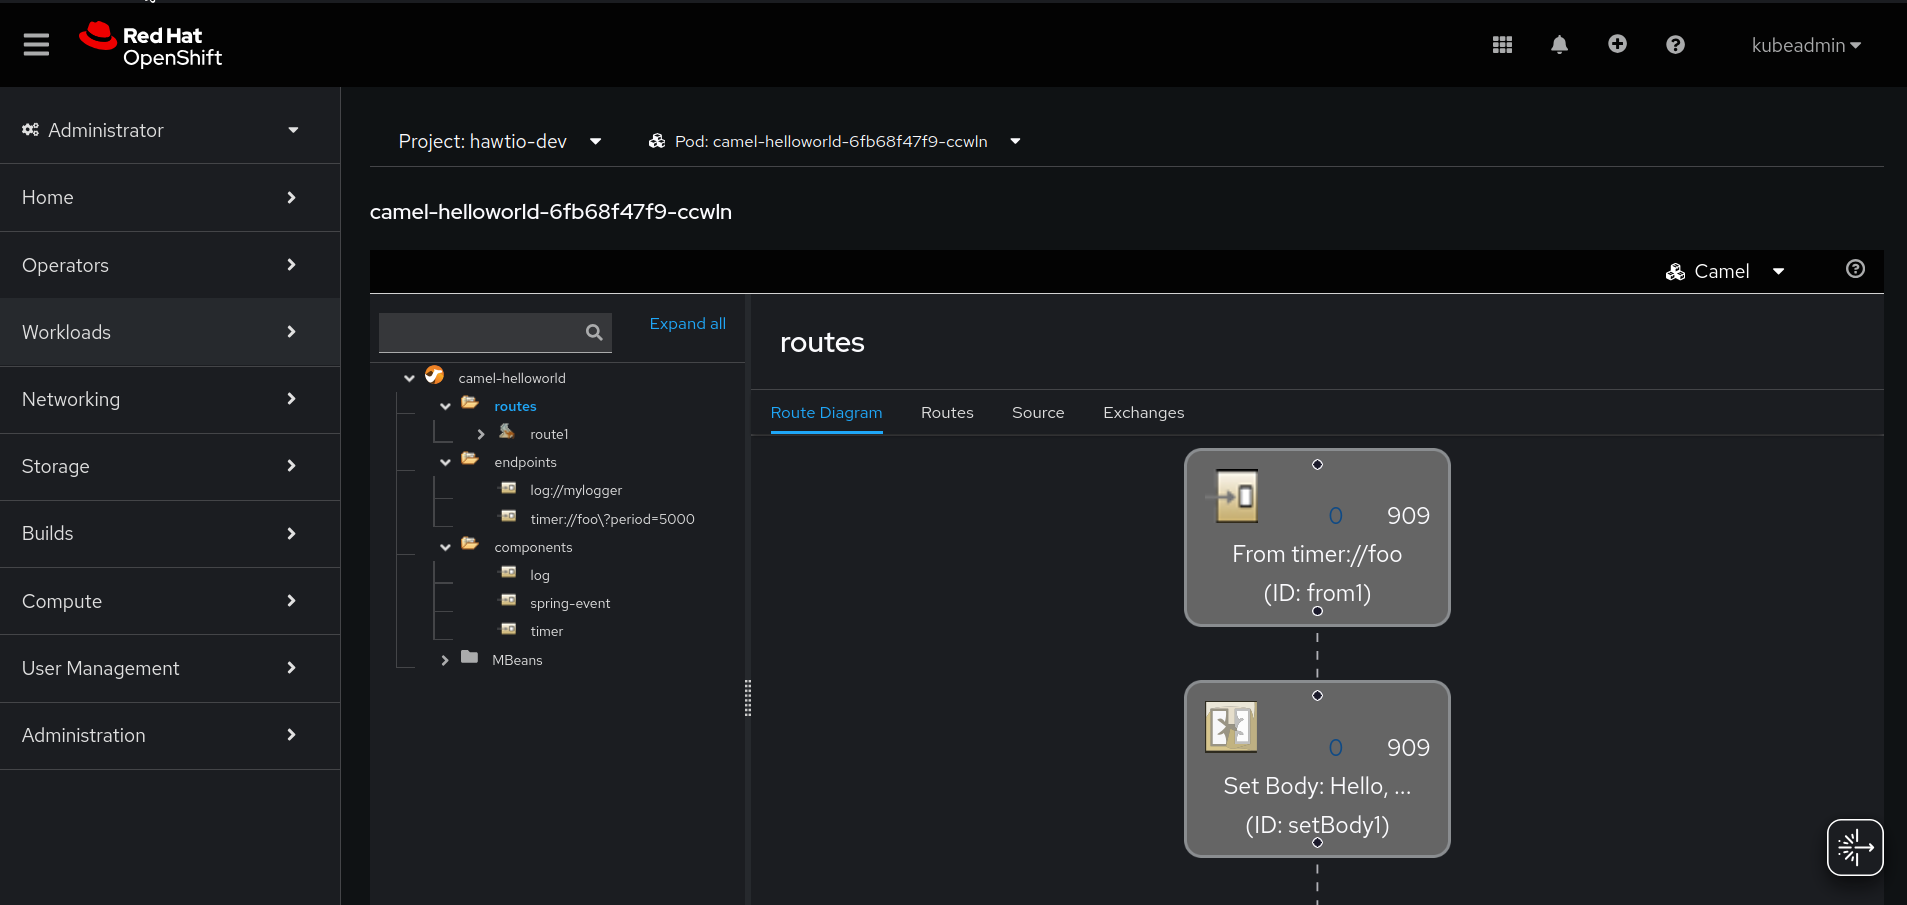Click the tree panel splitter handle

[x=748, y=698]
